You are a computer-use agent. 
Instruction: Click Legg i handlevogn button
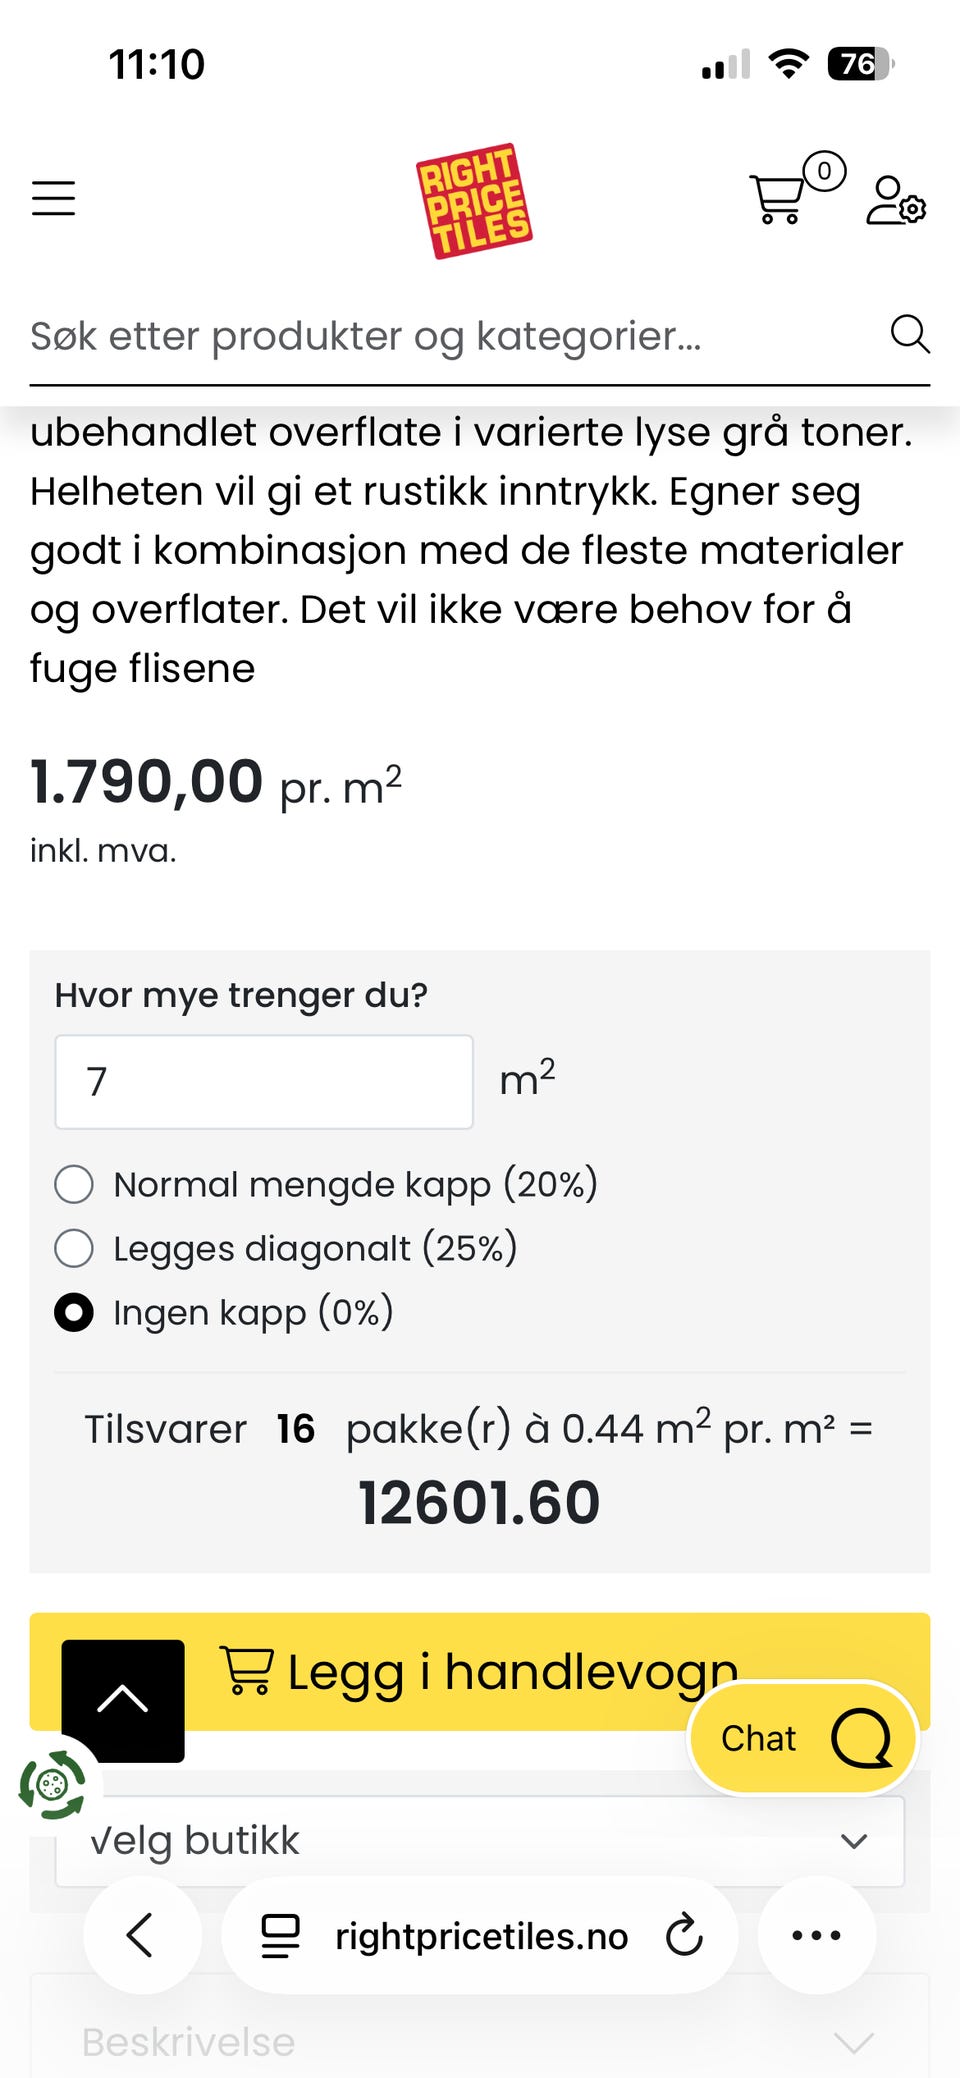[x=480, y=1671]
